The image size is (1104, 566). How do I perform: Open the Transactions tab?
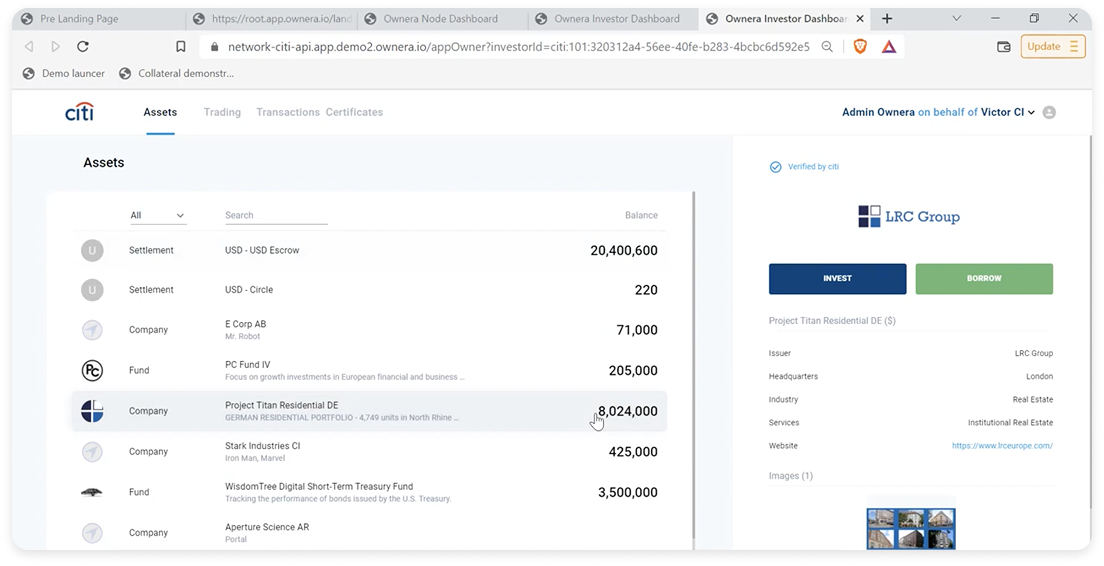click(287, 112)
